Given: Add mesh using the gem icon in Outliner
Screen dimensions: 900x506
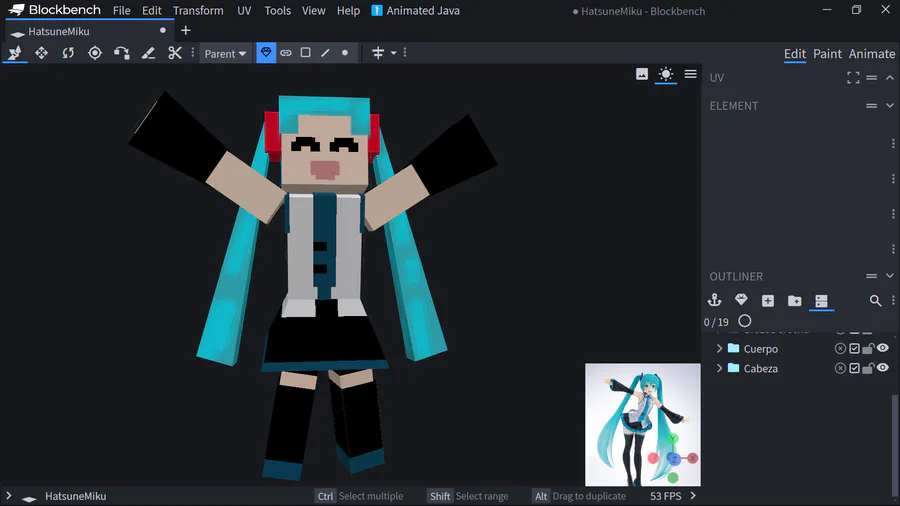Looking at the screenshot, I should click(741, 300).
